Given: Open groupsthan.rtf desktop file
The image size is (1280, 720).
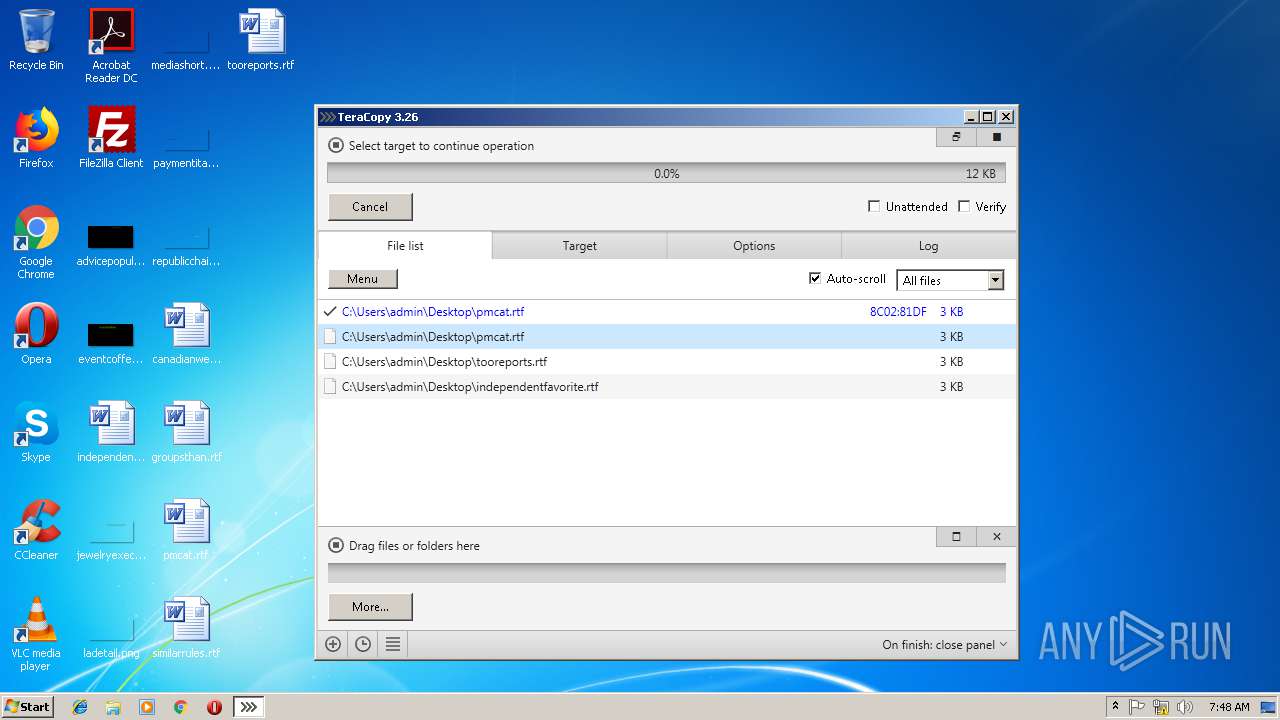Looking at the screenshot, I should pos(186,432).
